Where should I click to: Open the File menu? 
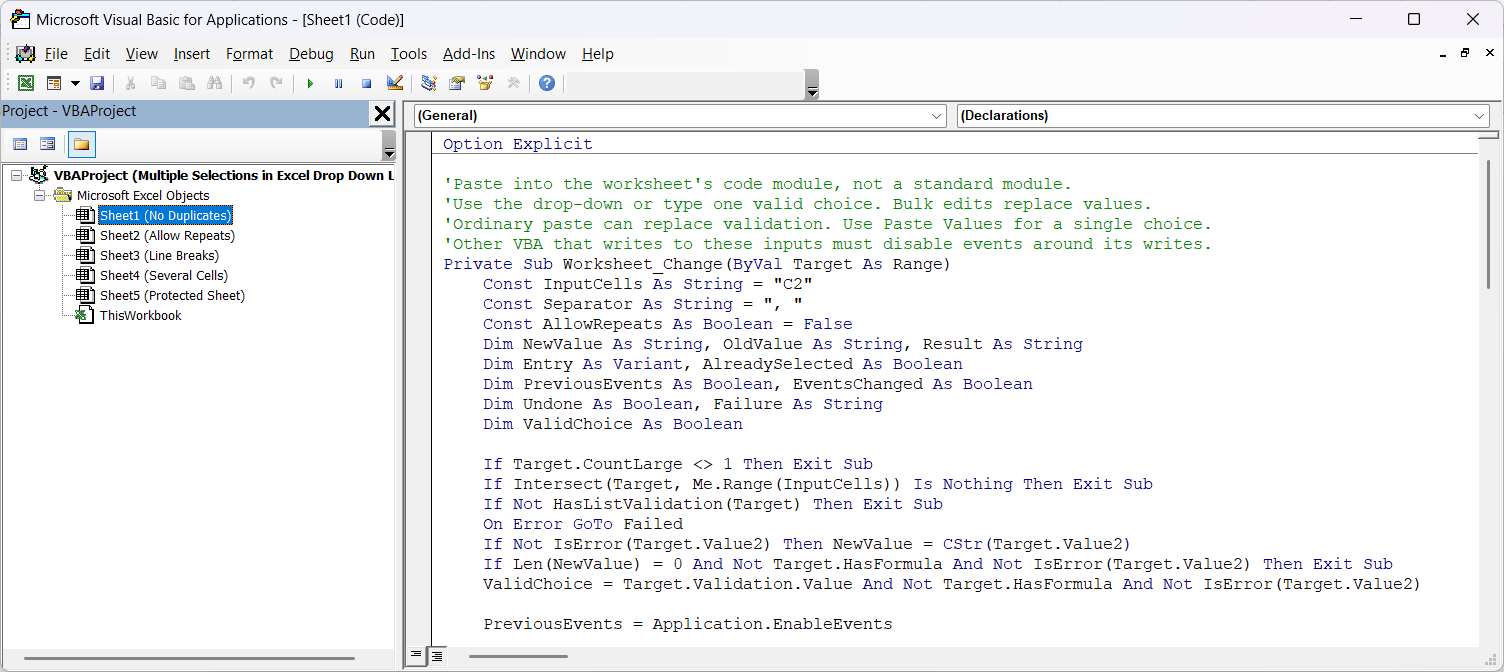tap(56, 54)
